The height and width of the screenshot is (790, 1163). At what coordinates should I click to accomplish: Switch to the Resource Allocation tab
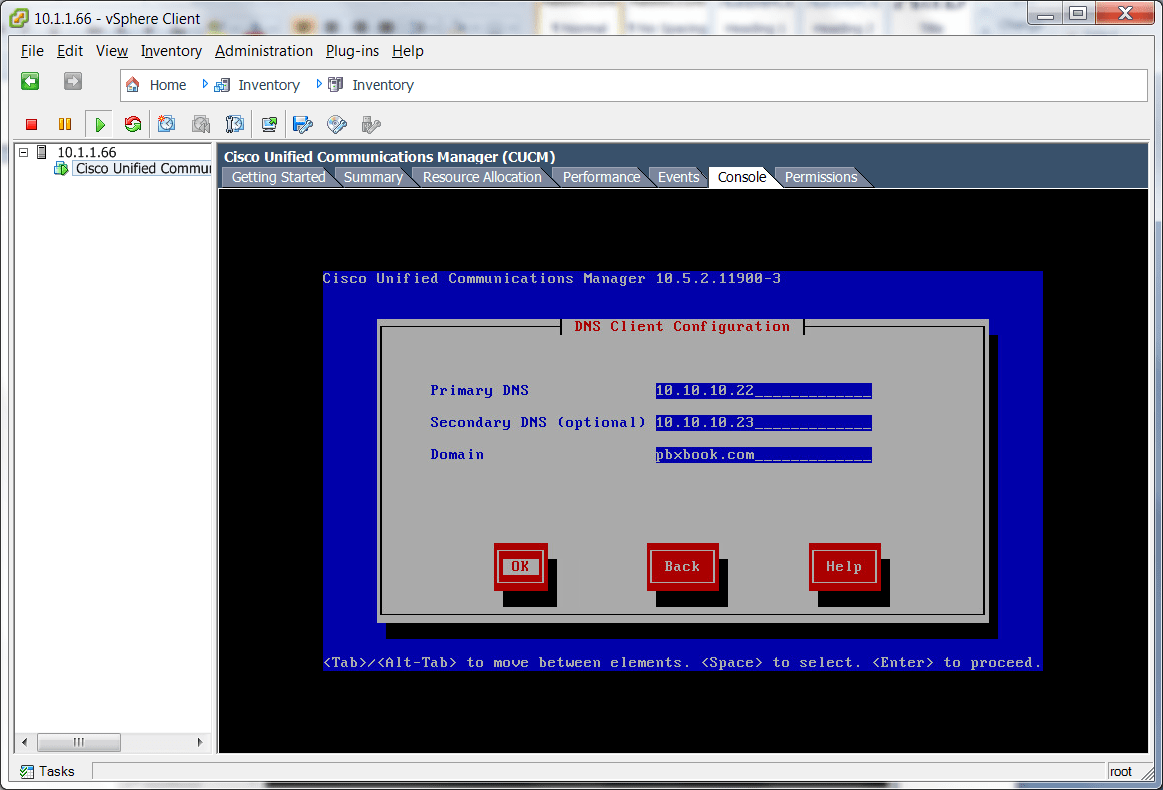(x=482, y=177)
